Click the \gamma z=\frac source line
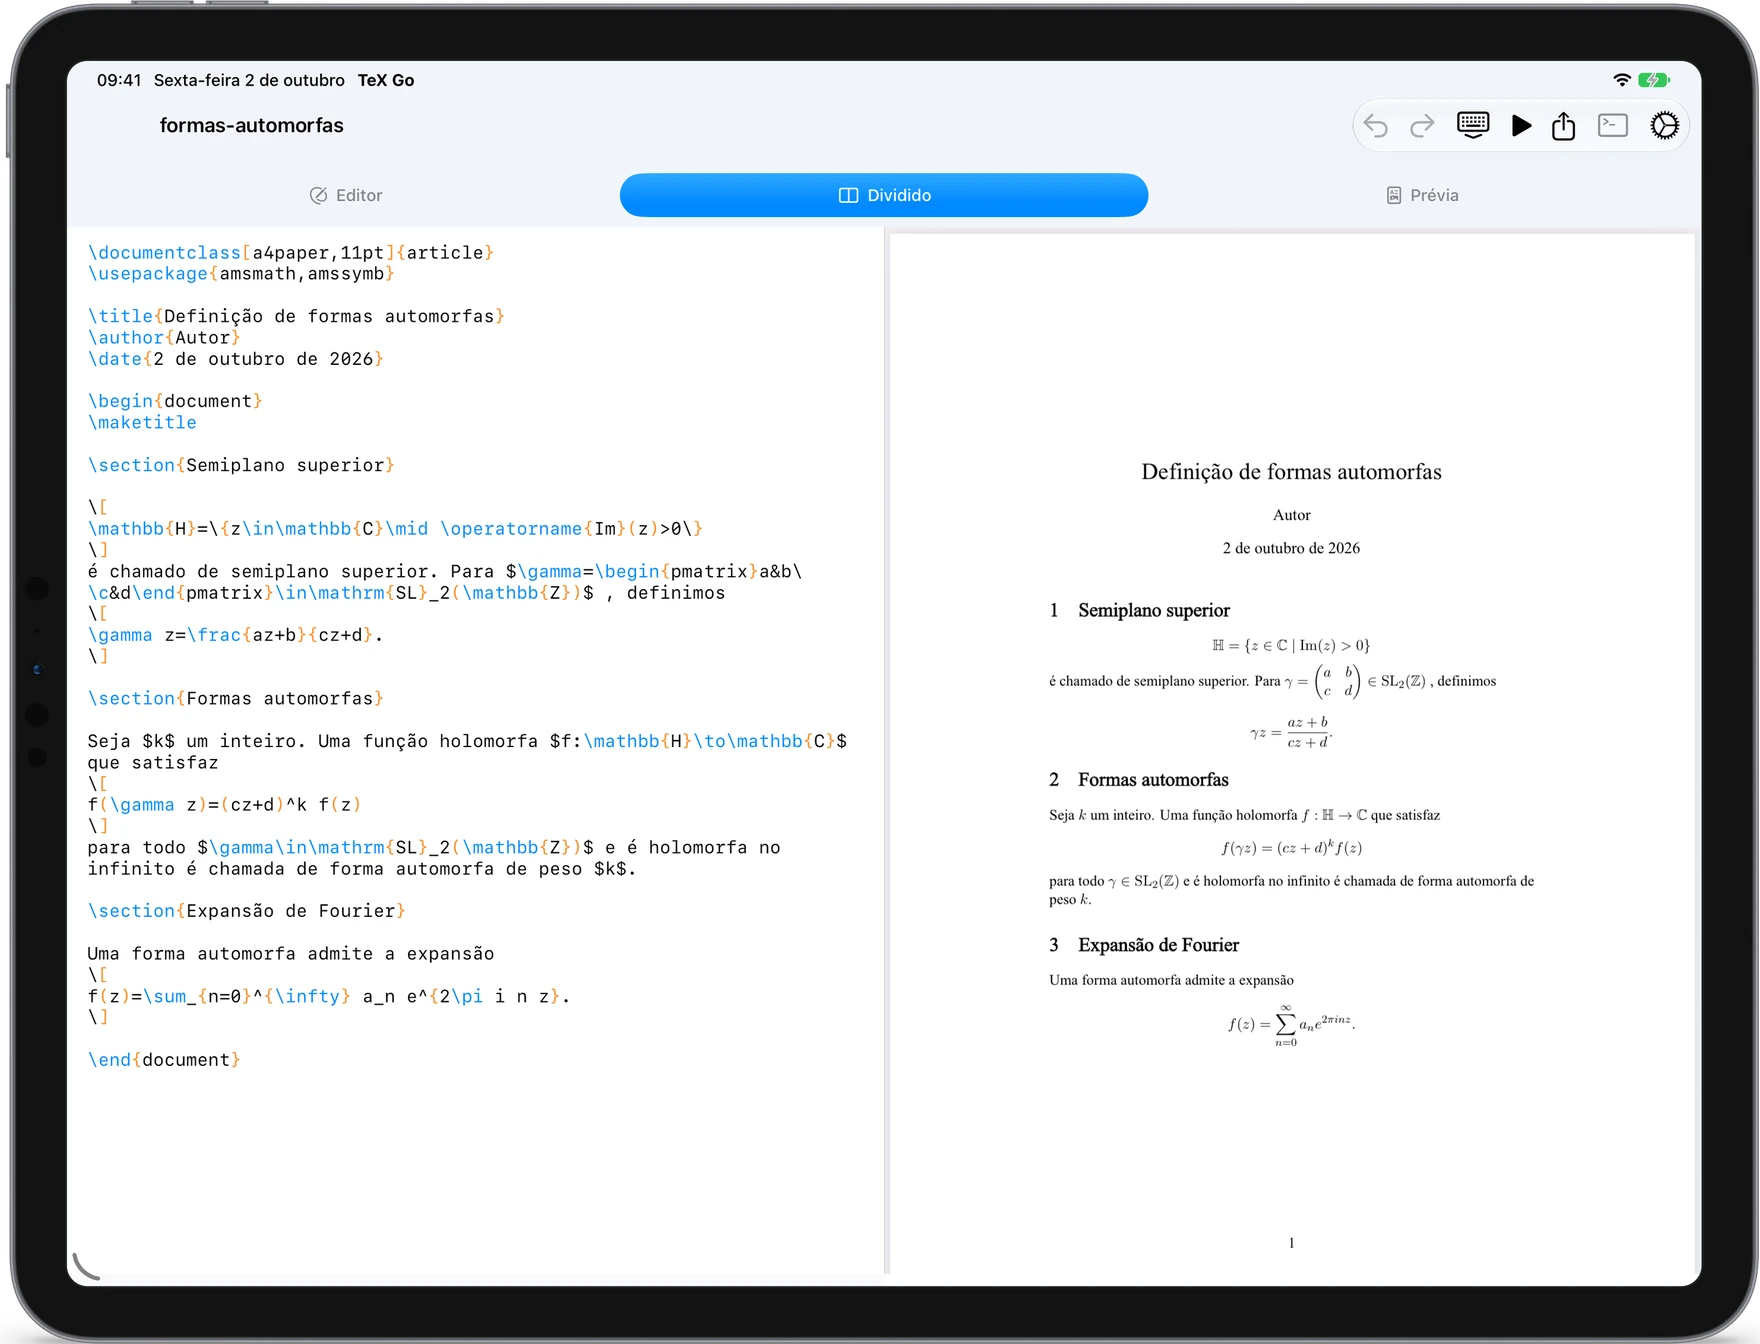This screenshot has width=1760, height=1344. pyautogui.click(x=235, y=635)
